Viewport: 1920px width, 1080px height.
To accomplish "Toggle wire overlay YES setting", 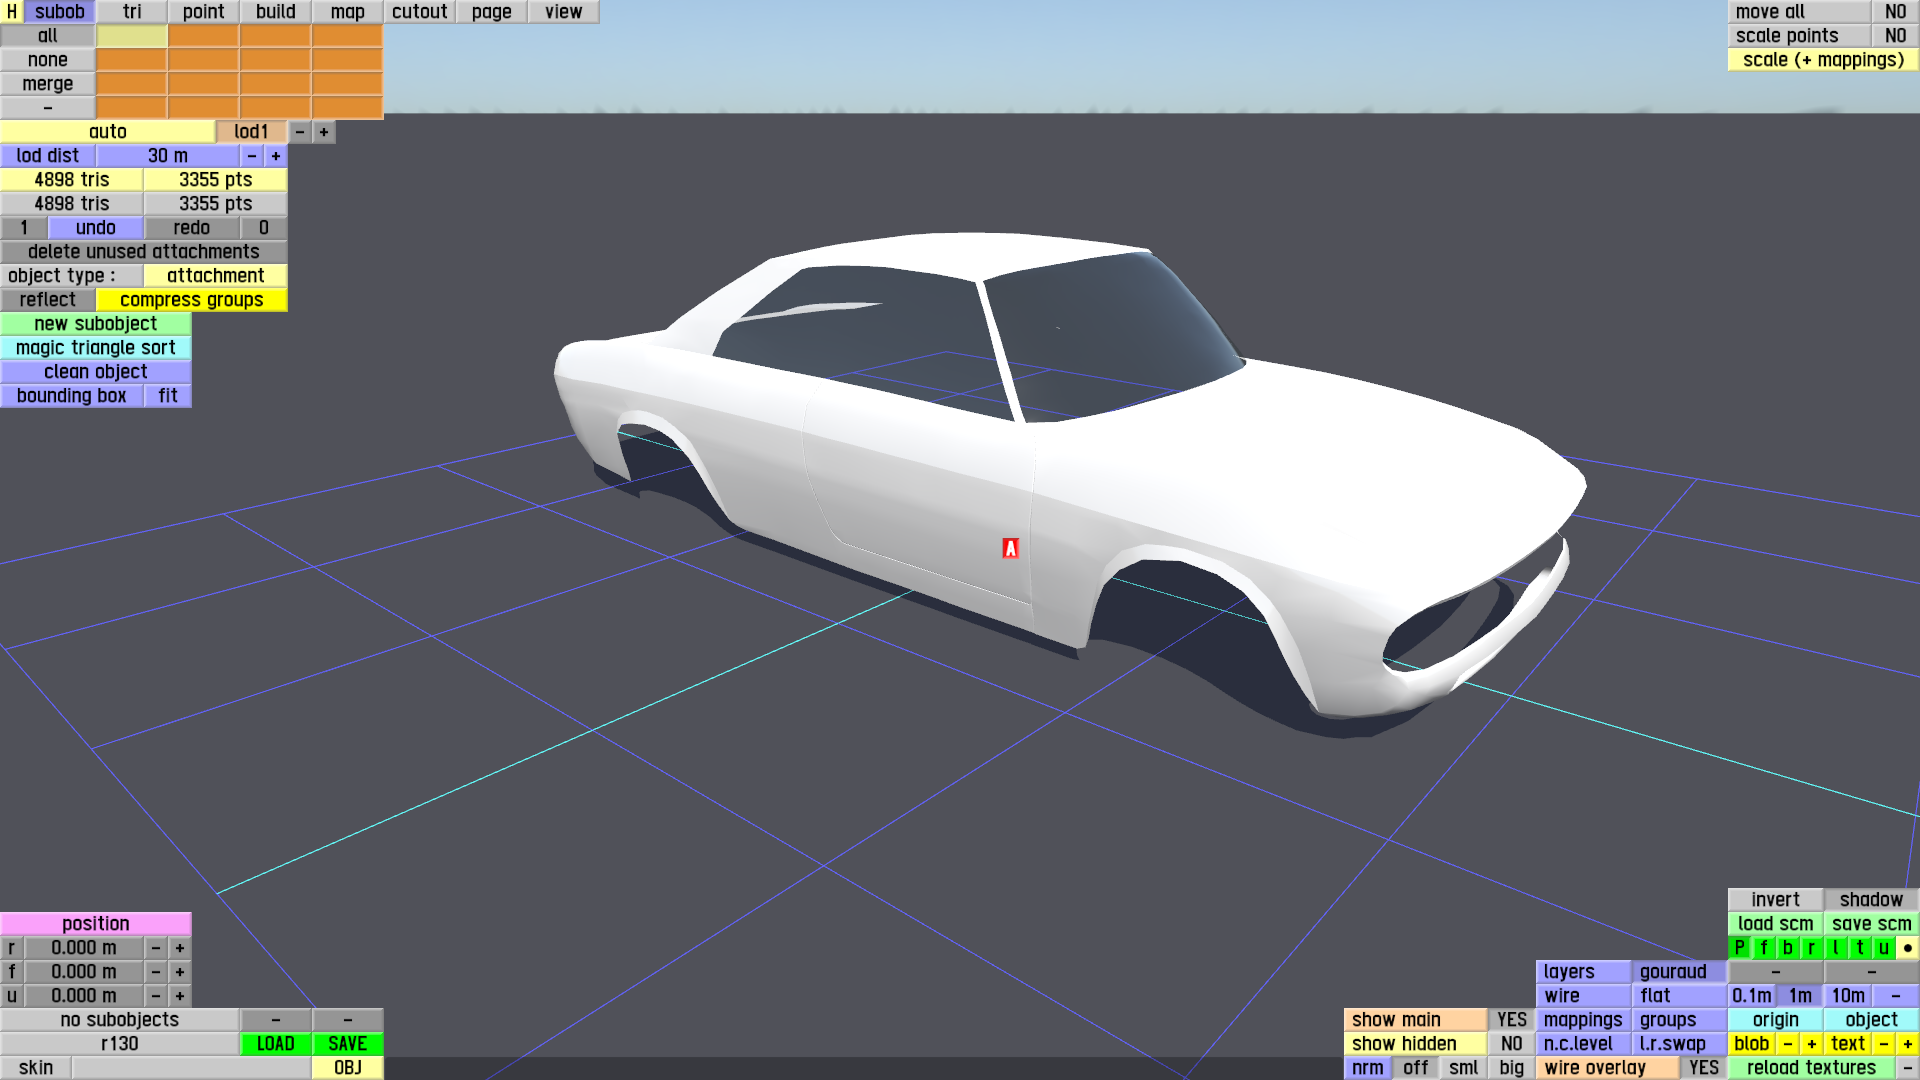I will (x=1703, y=1068).
